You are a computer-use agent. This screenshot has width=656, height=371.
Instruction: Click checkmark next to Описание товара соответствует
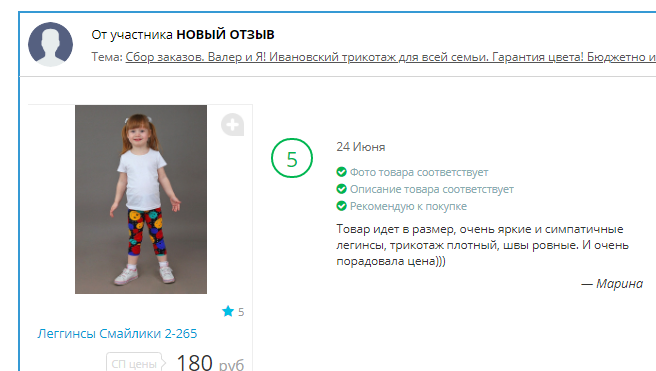point(341,189)
